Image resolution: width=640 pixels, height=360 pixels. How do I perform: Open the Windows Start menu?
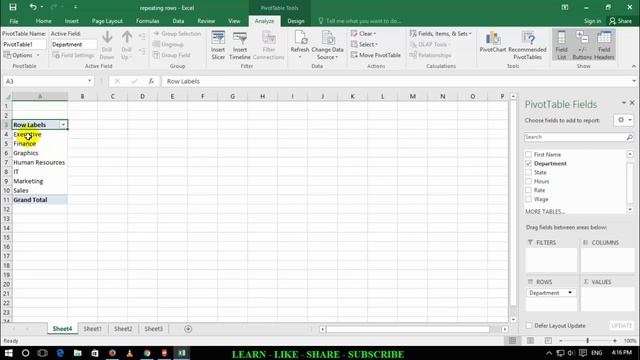click(x=8, y=353)
